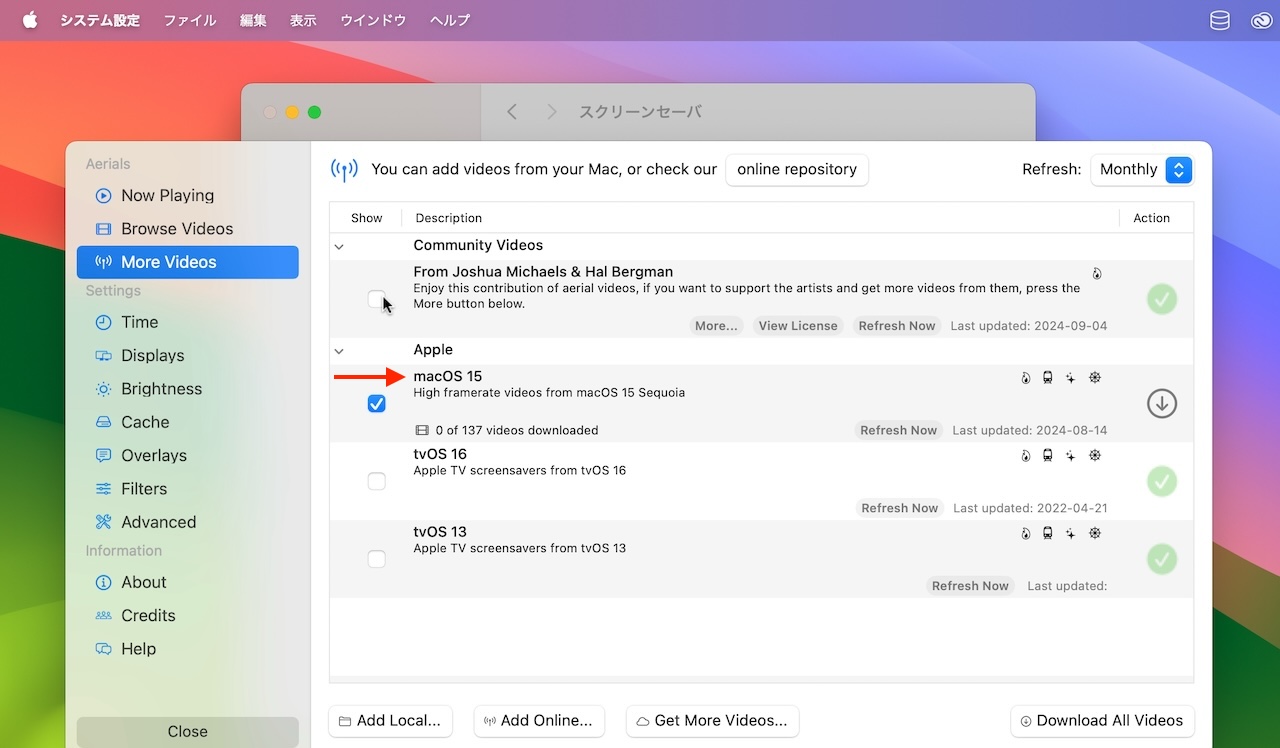Select More Videos in the sidebar
Viewport: 1280px width, 748px height.
tap(187, 262)
